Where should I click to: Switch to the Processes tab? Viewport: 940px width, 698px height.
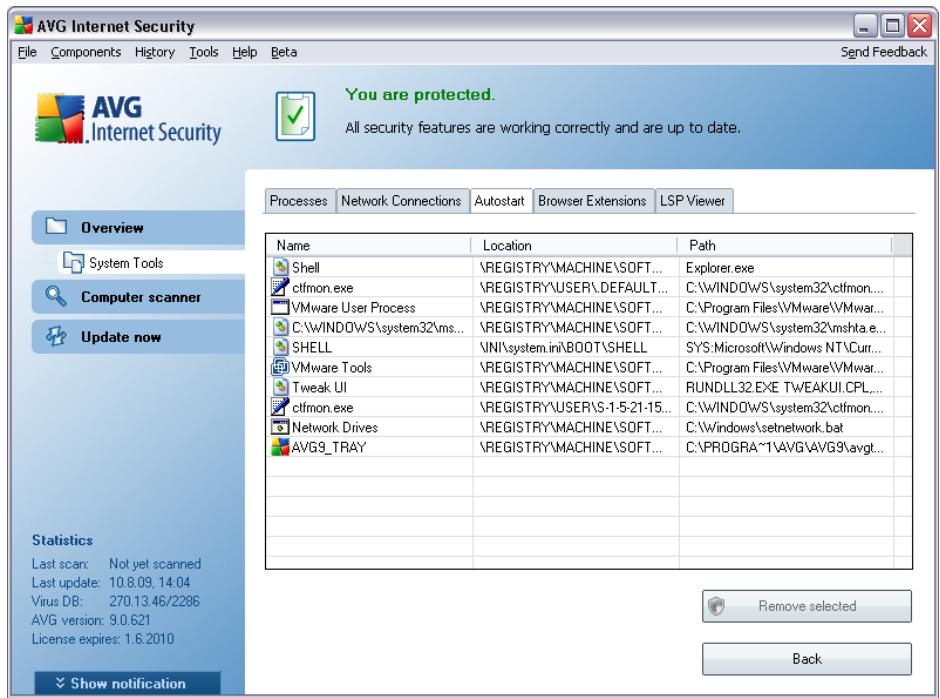tap(299, 201)
